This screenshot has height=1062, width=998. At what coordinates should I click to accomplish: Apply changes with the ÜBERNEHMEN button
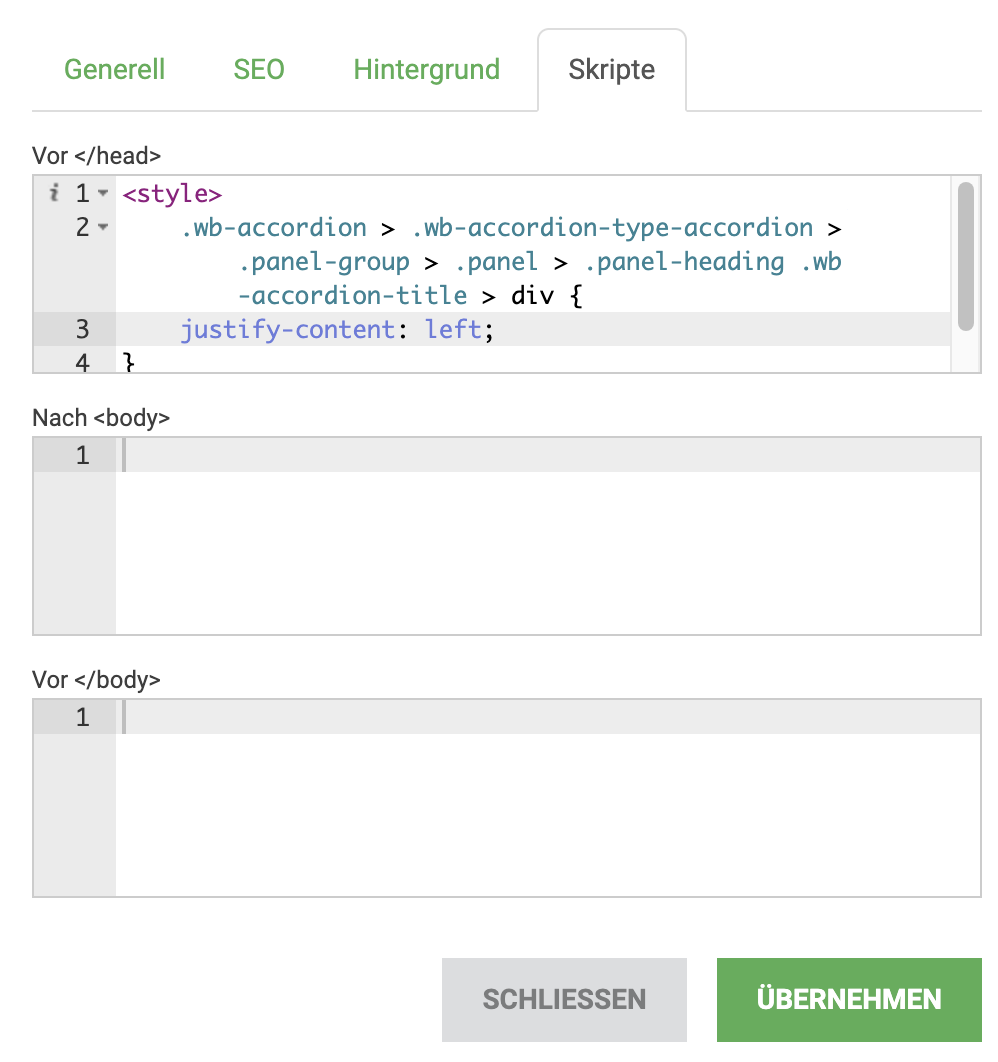point(848,999)
